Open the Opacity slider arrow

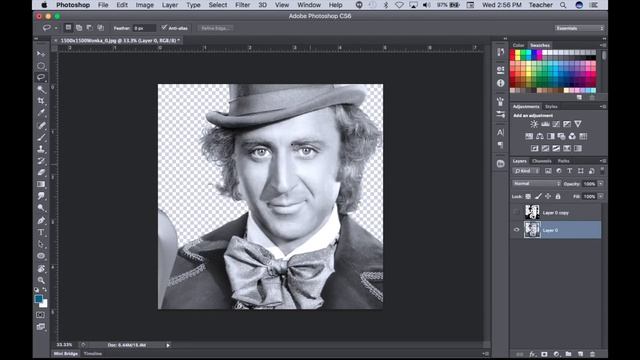coord(601,184)
